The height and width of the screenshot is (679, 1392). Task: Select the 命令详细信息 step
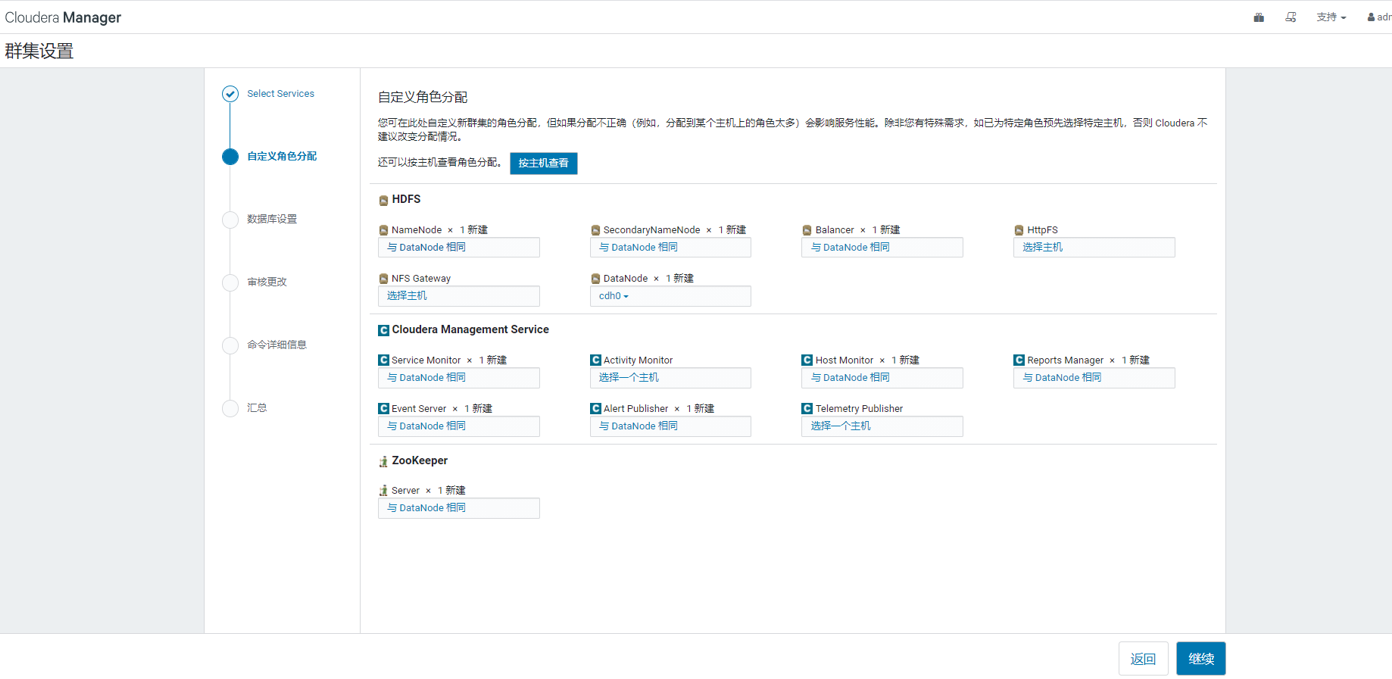(277, 345)
